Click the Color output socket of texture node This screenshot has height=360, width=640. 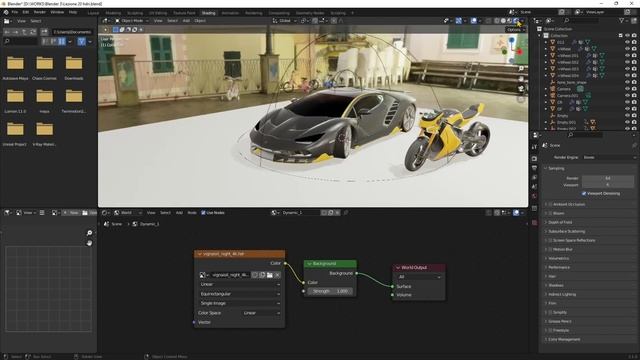pos(285,263)
